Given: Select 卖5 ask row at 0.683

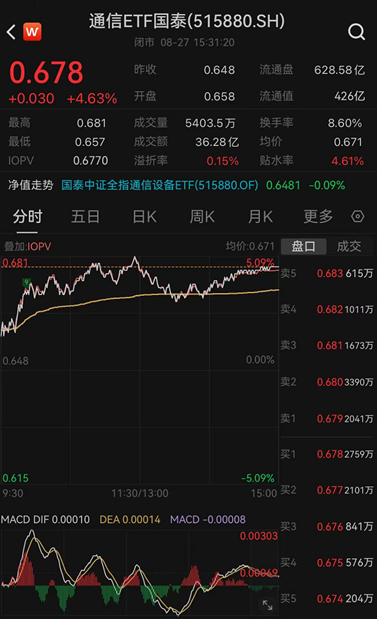Looking at the screenshot, I should coord(327,273).
